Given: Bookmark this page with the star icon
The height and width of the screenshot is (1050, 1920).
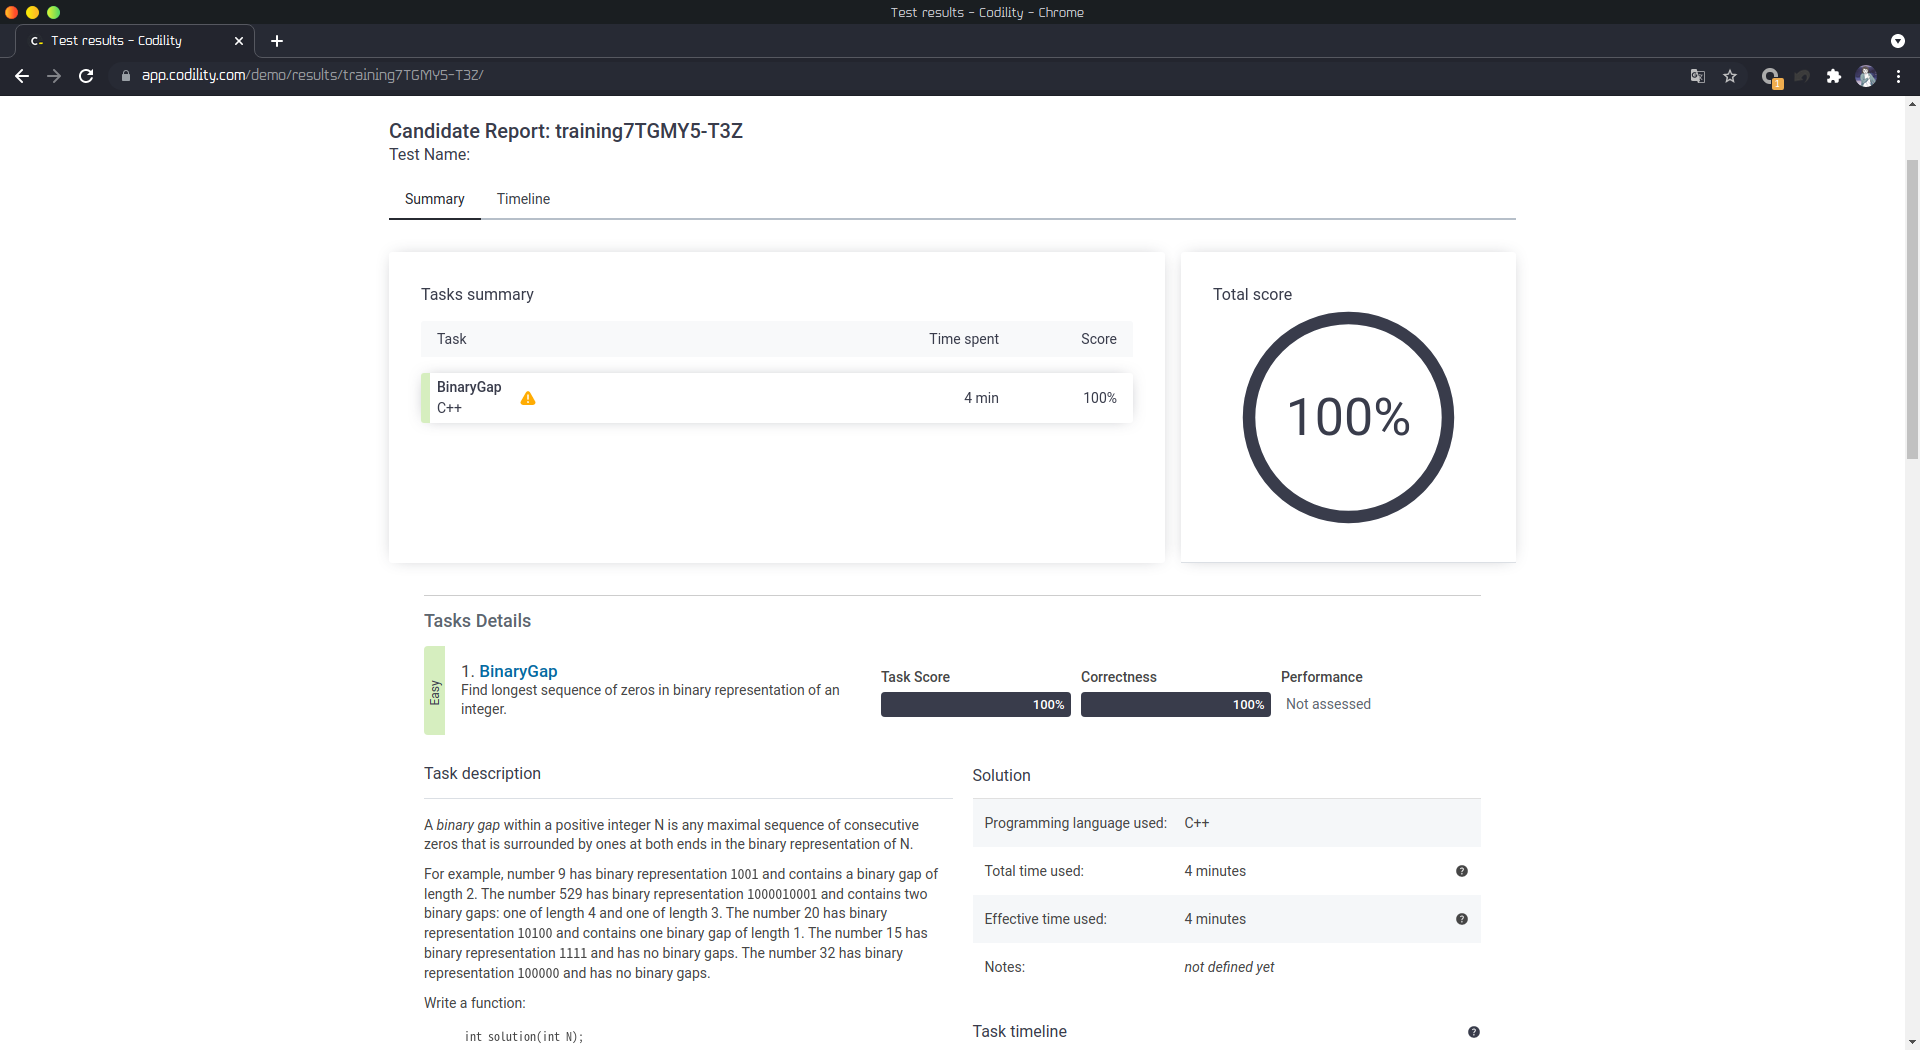Looking at the screenshot, I should (1730, 76).
